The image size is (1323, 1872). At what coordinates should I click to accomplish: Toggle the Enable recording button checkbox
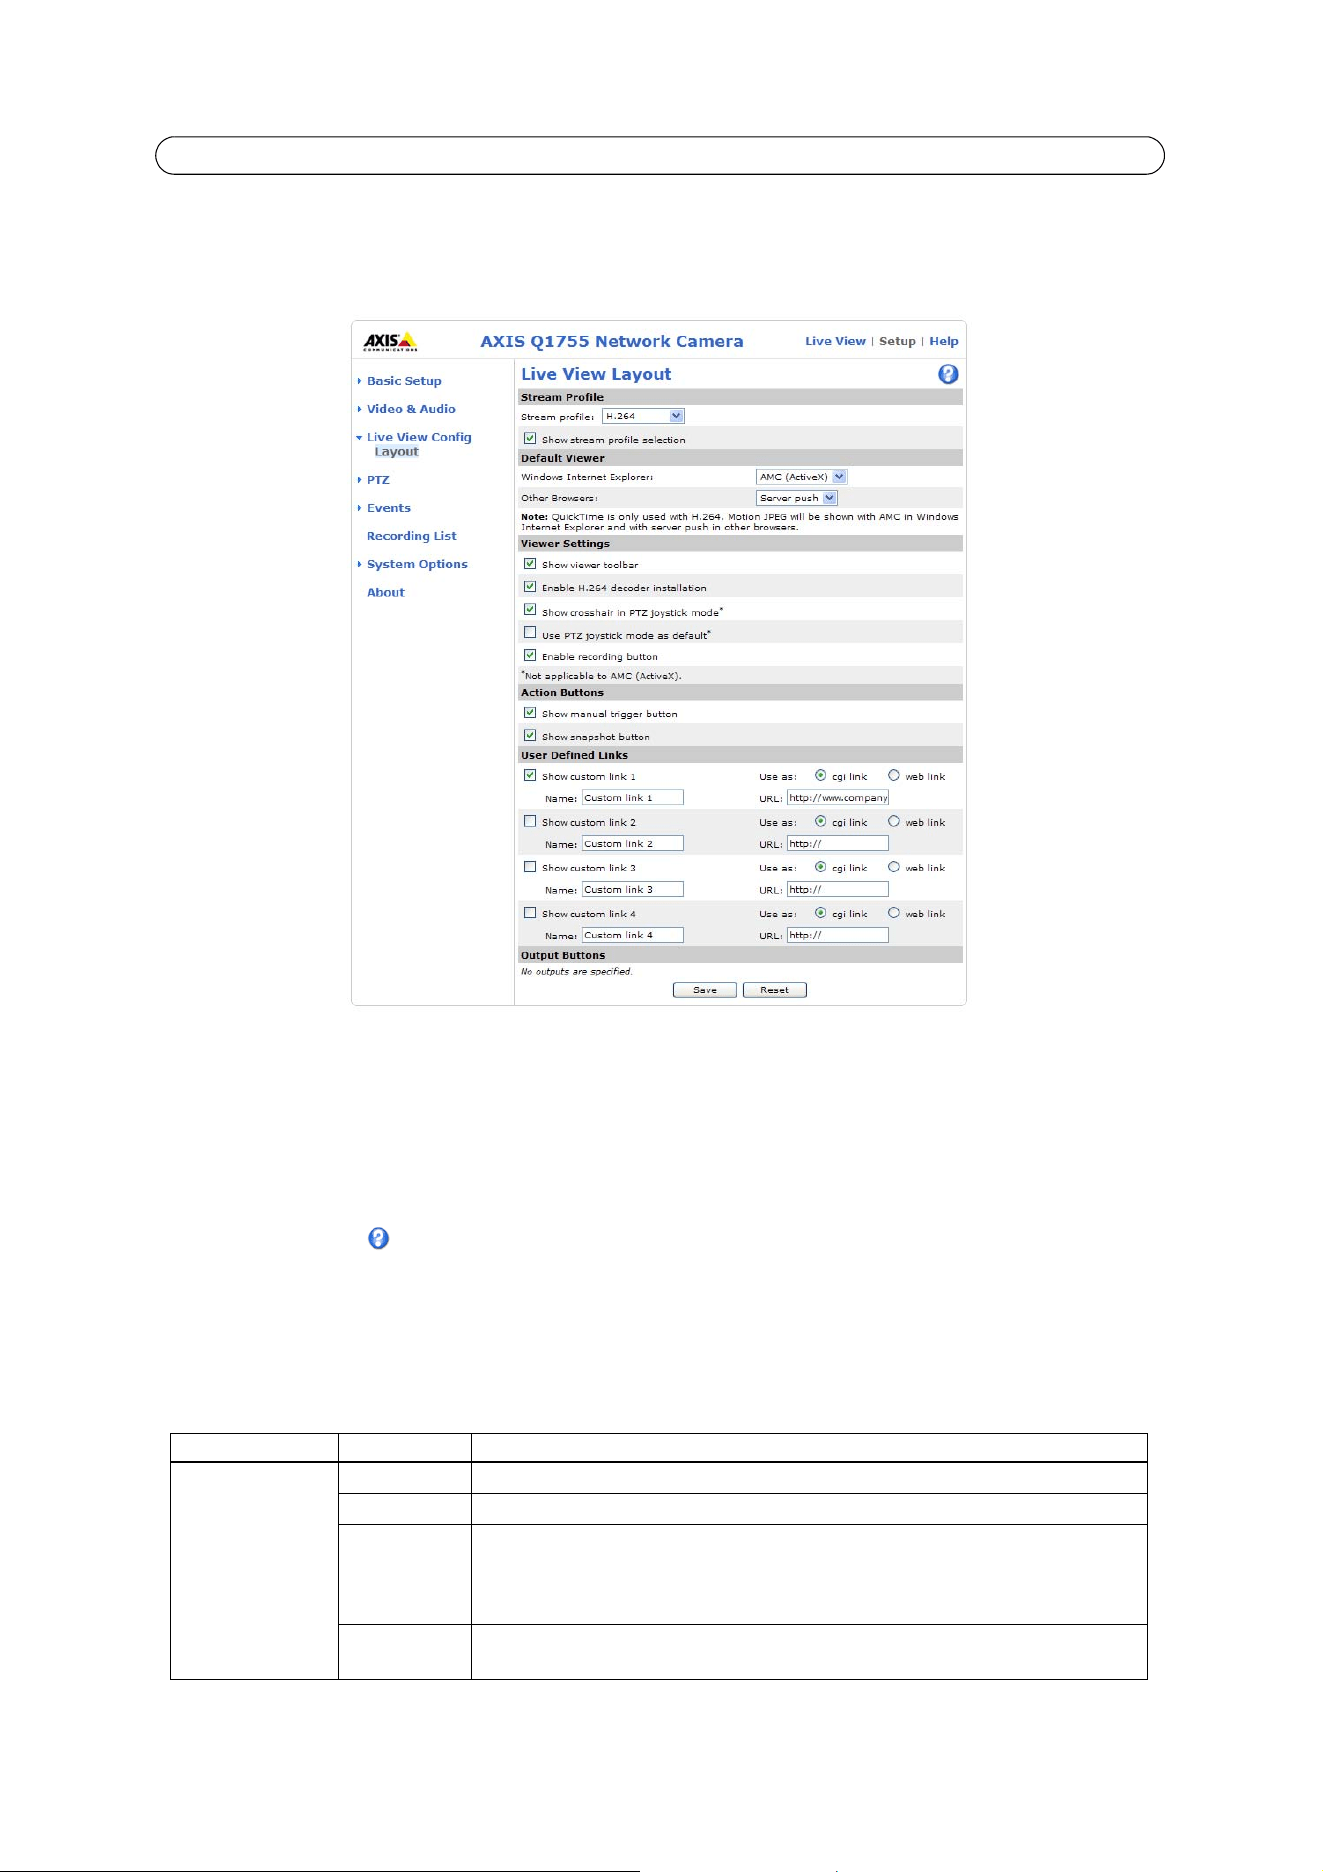click(x=530, y=656)
